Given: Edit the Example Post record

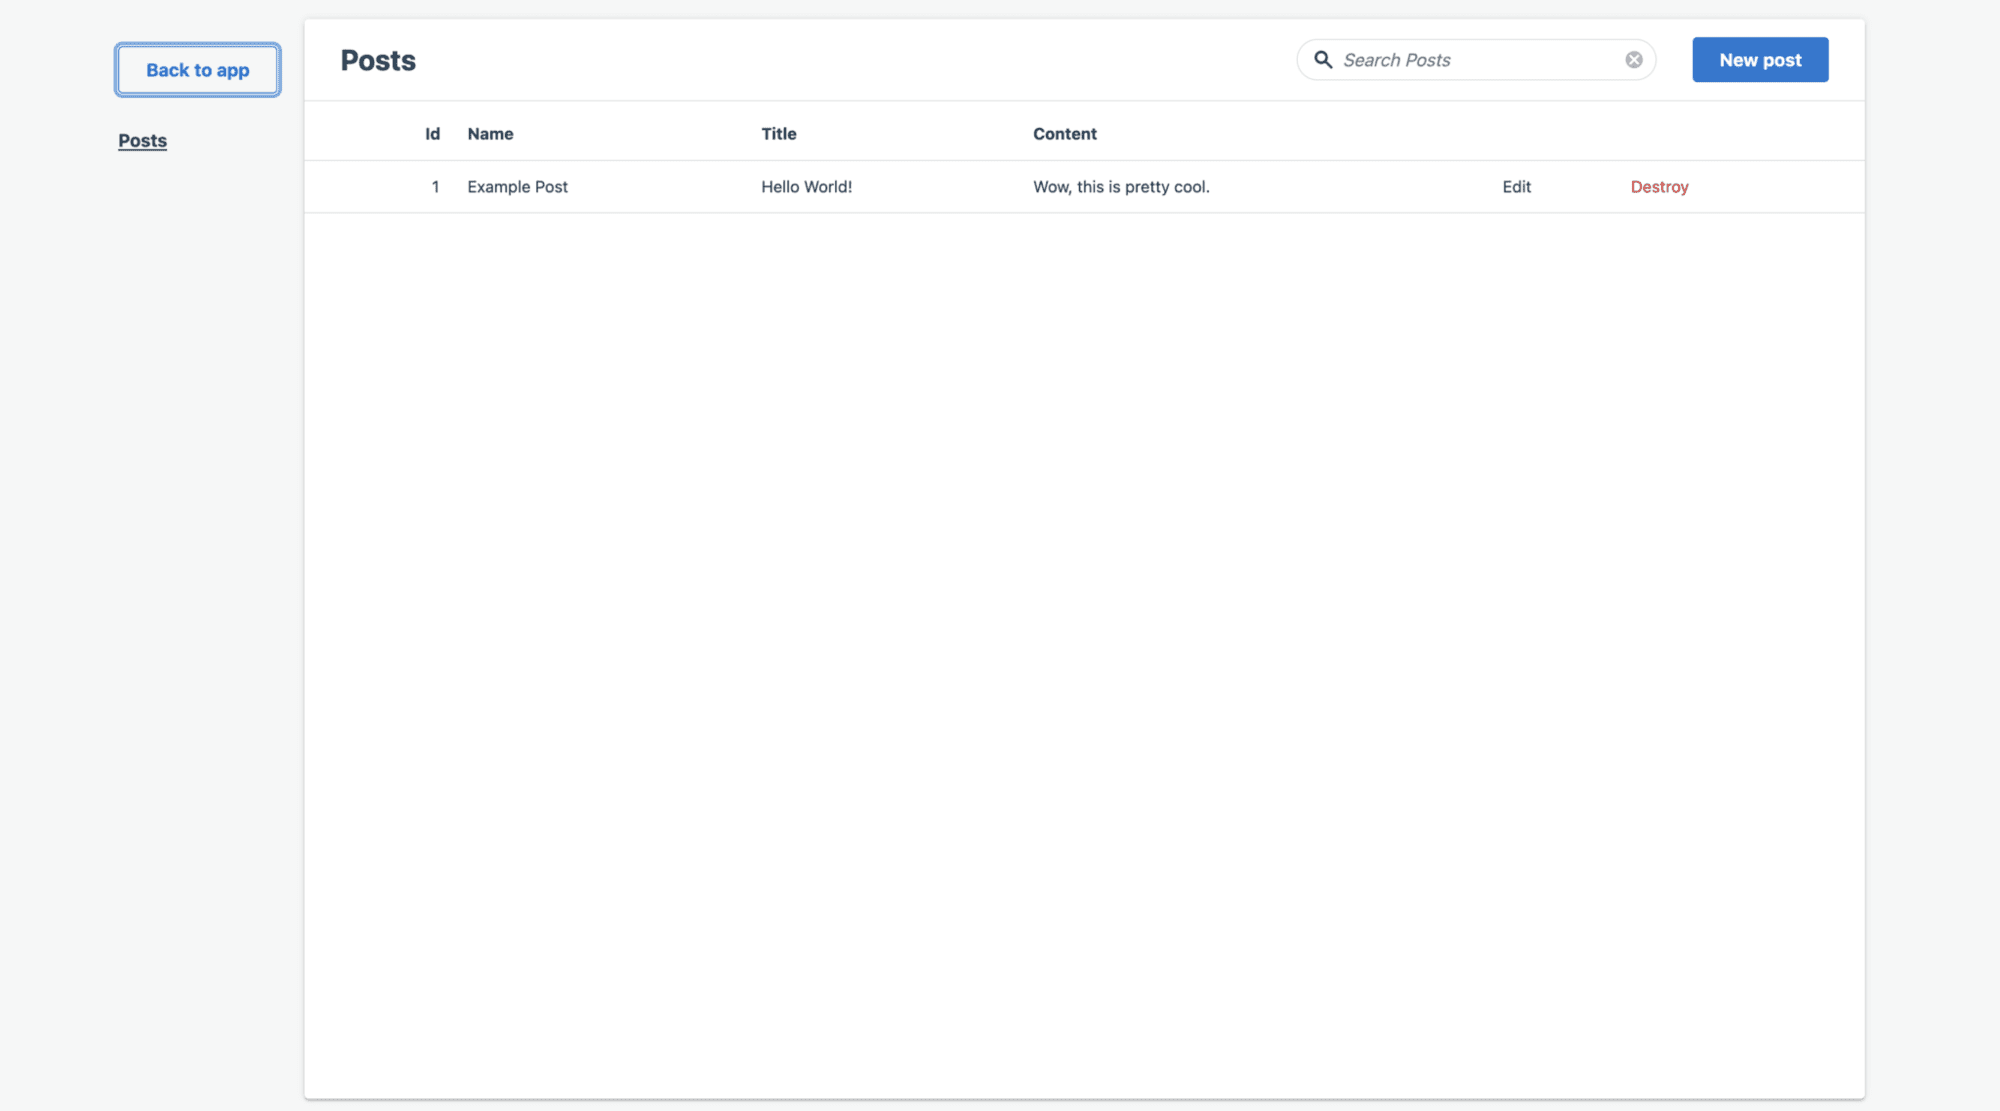Looking at the screenshot, I should [1516, 186].
